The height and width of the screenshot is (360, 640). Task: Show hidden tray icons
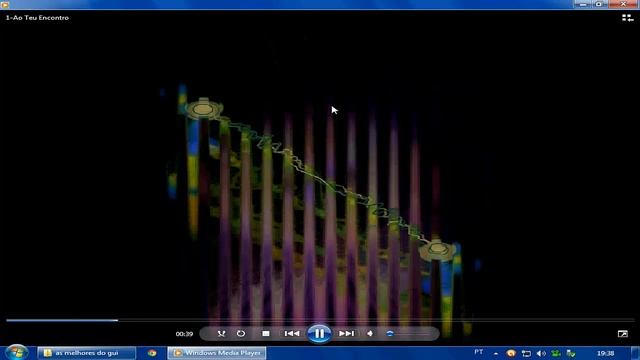496,353
